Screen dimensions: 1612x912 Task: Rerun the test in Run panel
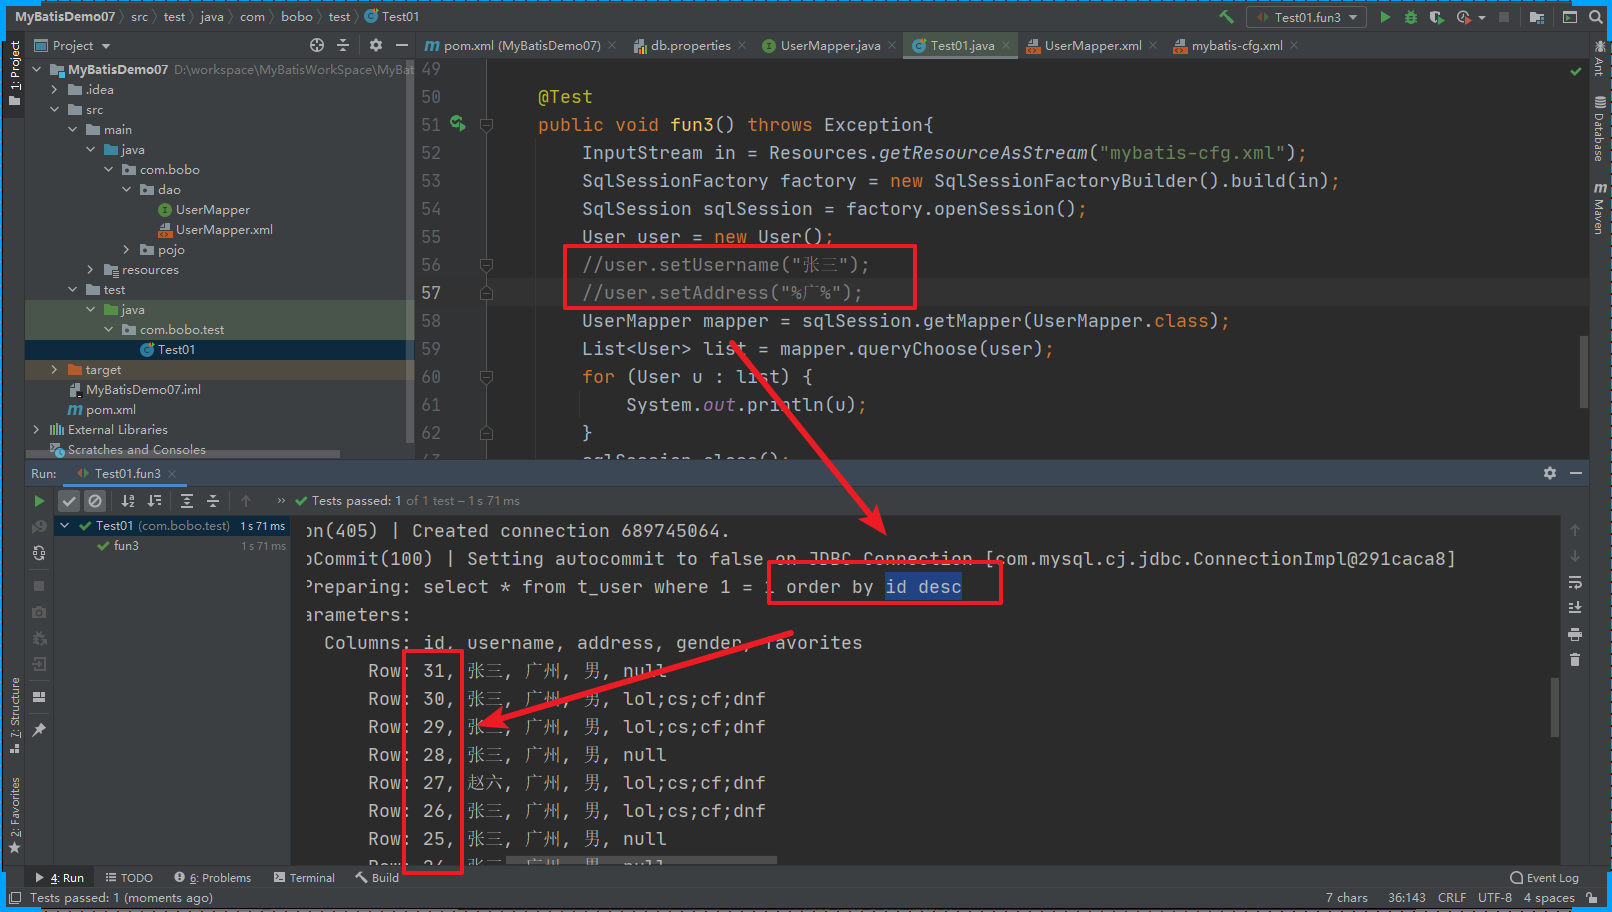point(39,501)
